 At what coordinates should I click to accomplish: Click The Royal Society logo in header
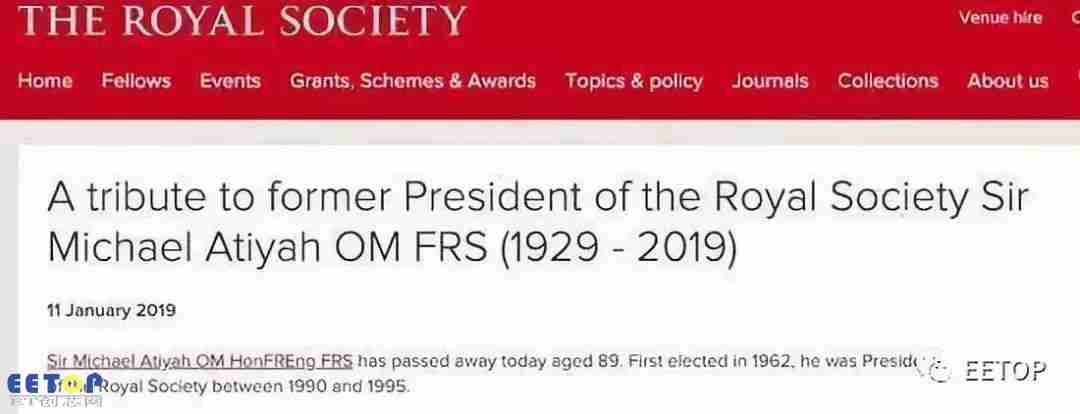(x=243, y=20)
